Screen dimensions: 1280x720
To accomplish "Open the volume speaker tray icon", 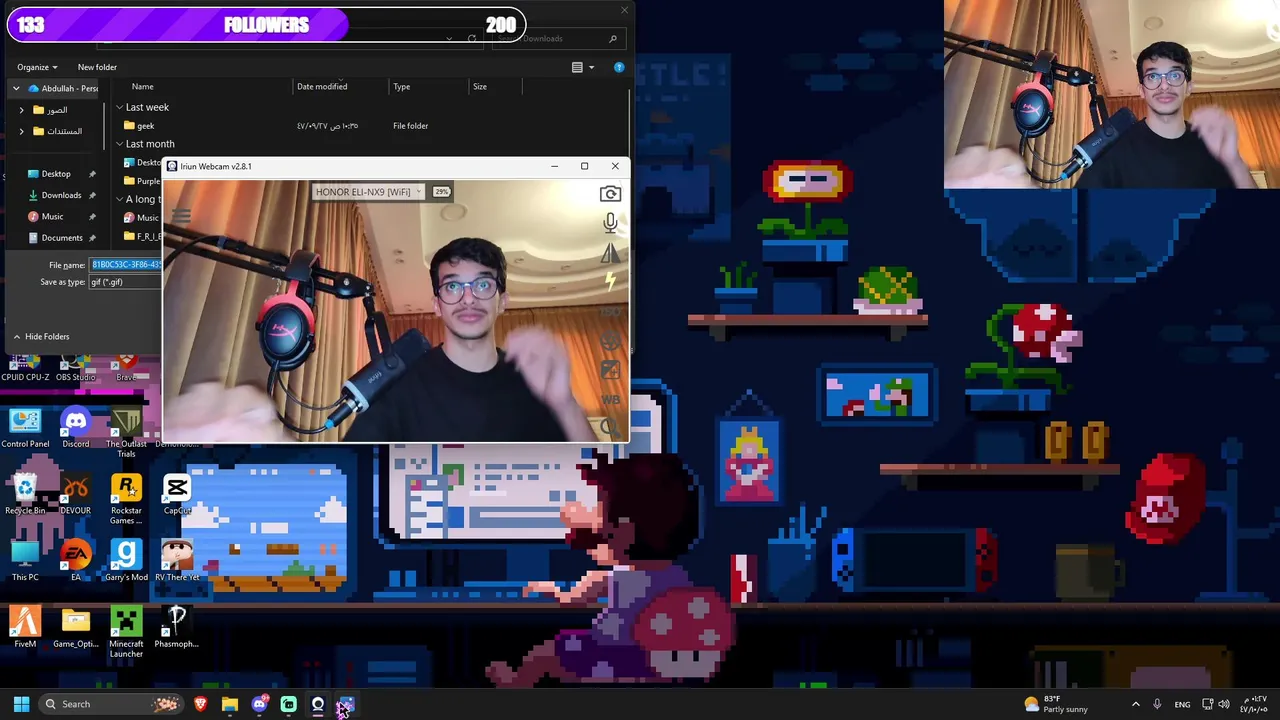I will tap(1224, 704).
